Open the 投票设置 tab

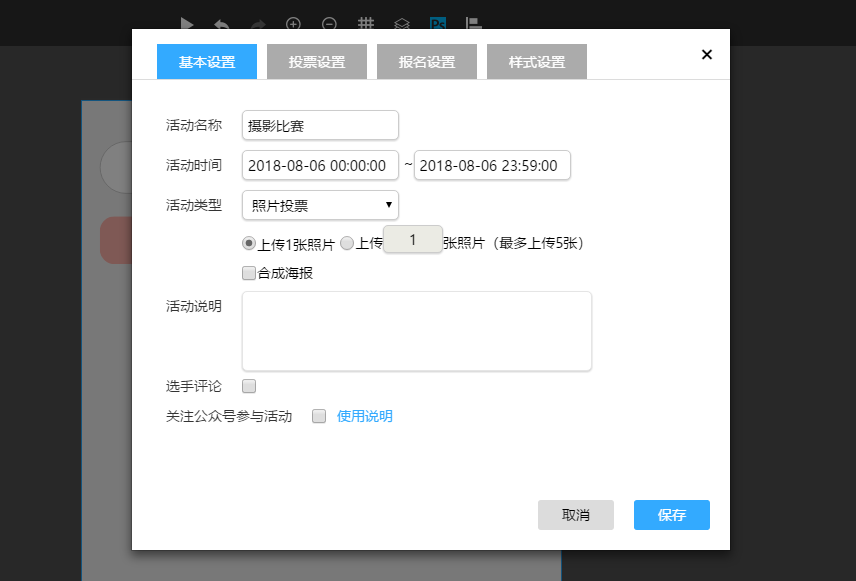point(317,62)
